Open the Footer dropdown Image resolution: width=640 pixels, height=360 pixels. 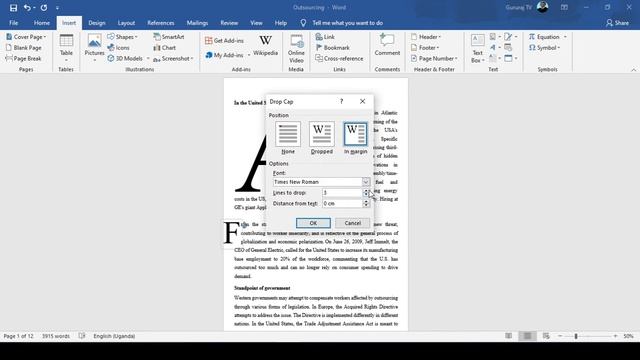pos(425,48)
